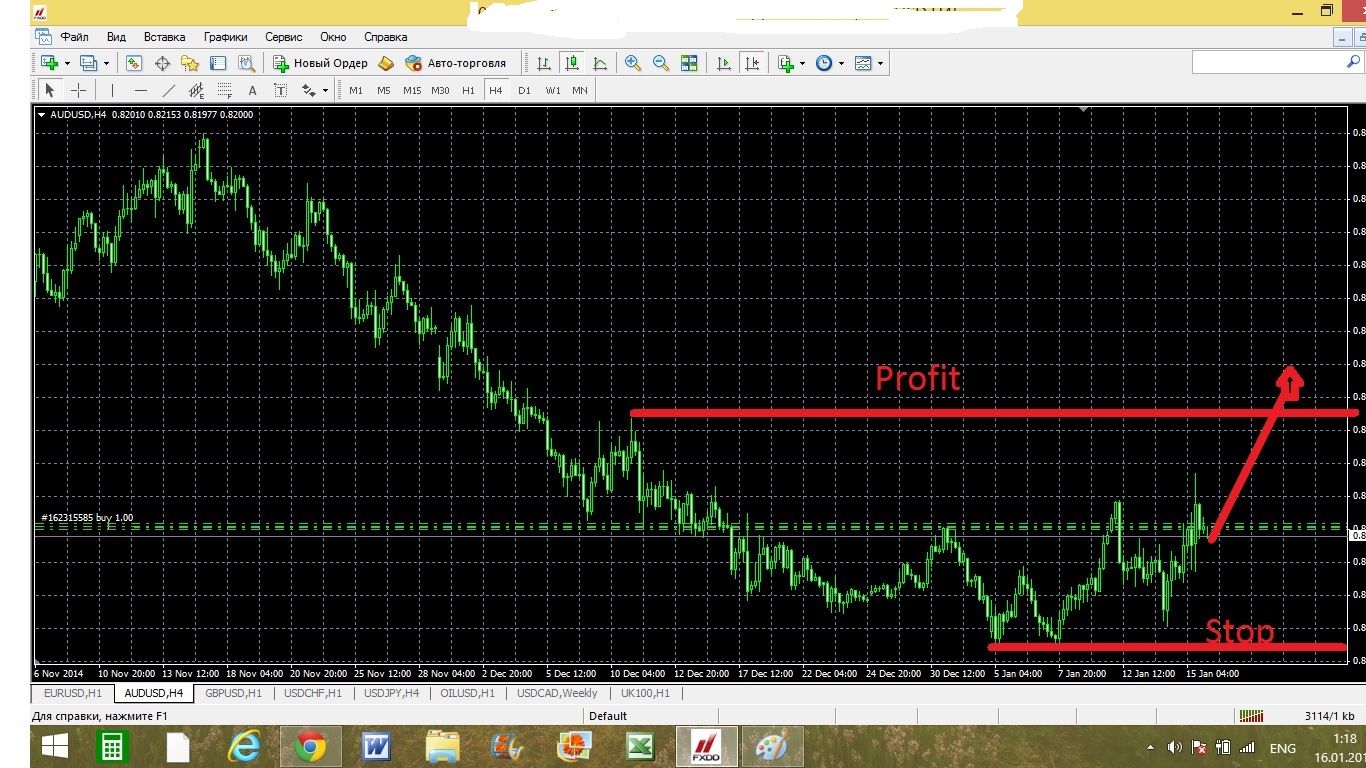Click the Новый Ордер button

point(321,63)
